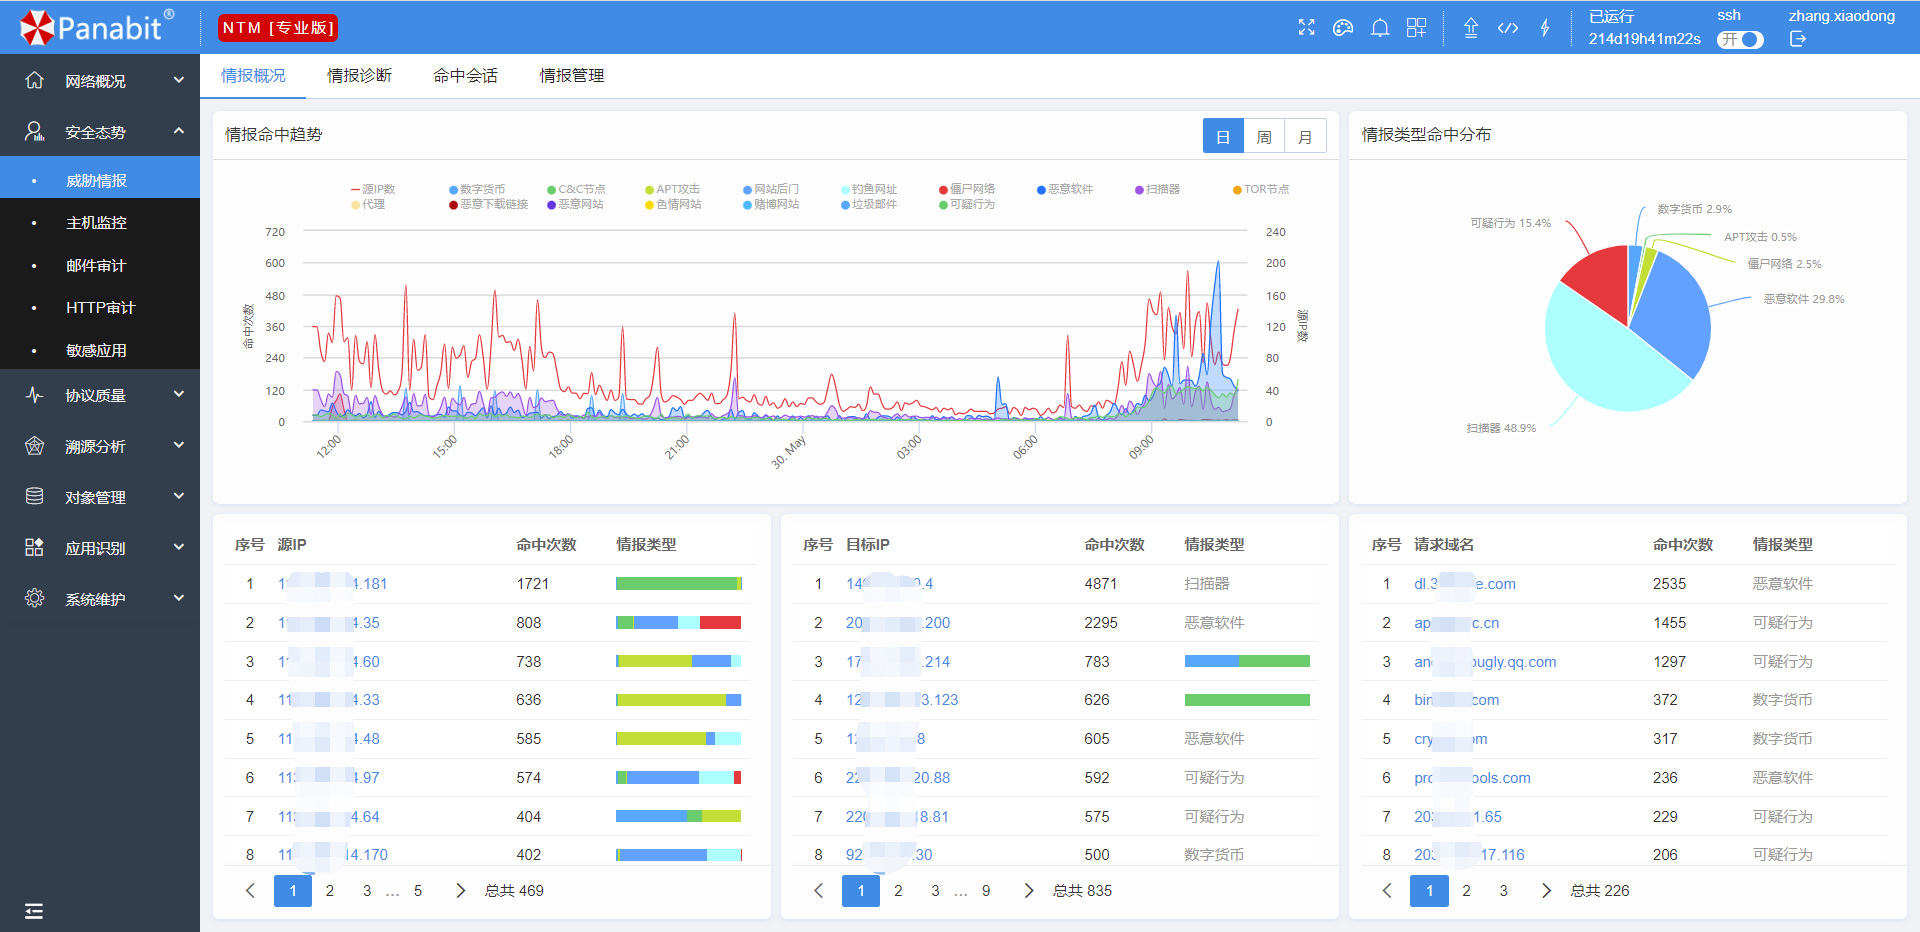The height and width of the screenshot is (932, 1920).
Task: Click the pulse icon beside 协议质量
Action: click(34, 395)
